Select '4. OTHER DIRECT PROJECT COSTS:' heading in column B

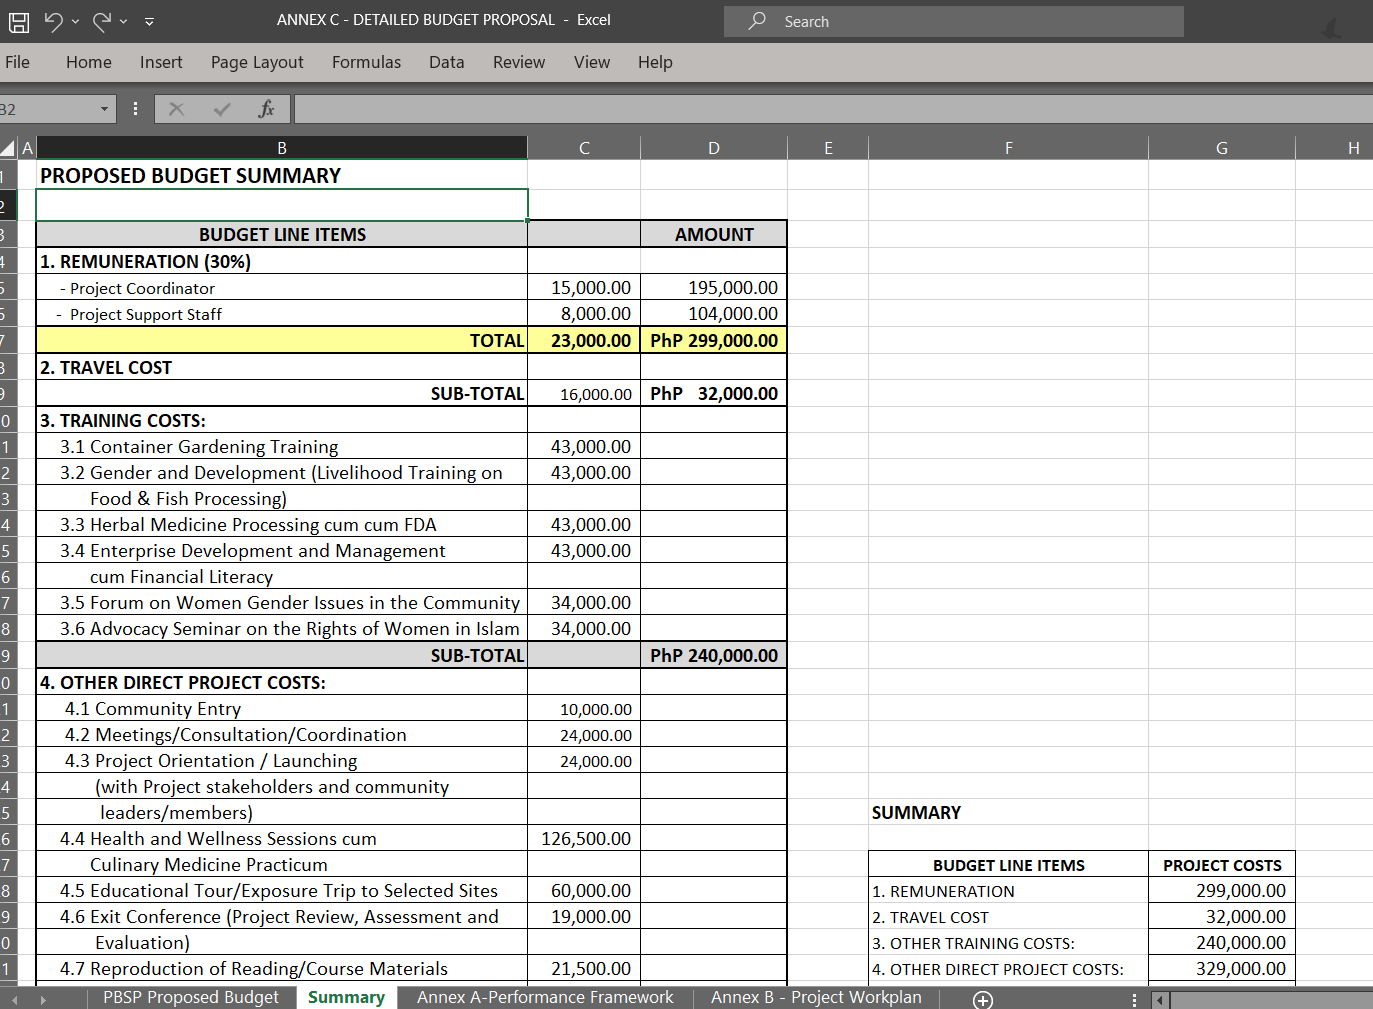point(282,682)
